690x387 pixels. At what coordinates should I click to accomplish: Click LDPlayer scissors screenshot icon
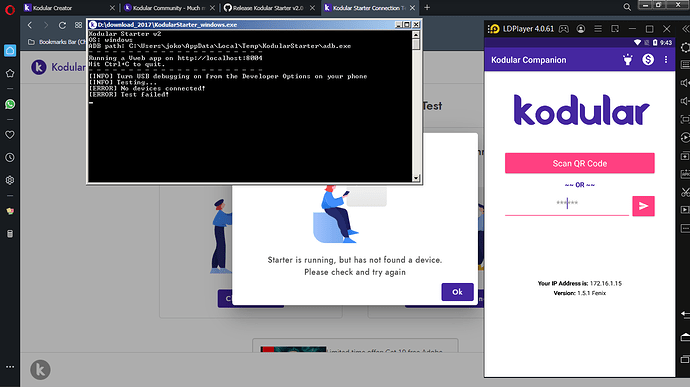tap(685, 192)
